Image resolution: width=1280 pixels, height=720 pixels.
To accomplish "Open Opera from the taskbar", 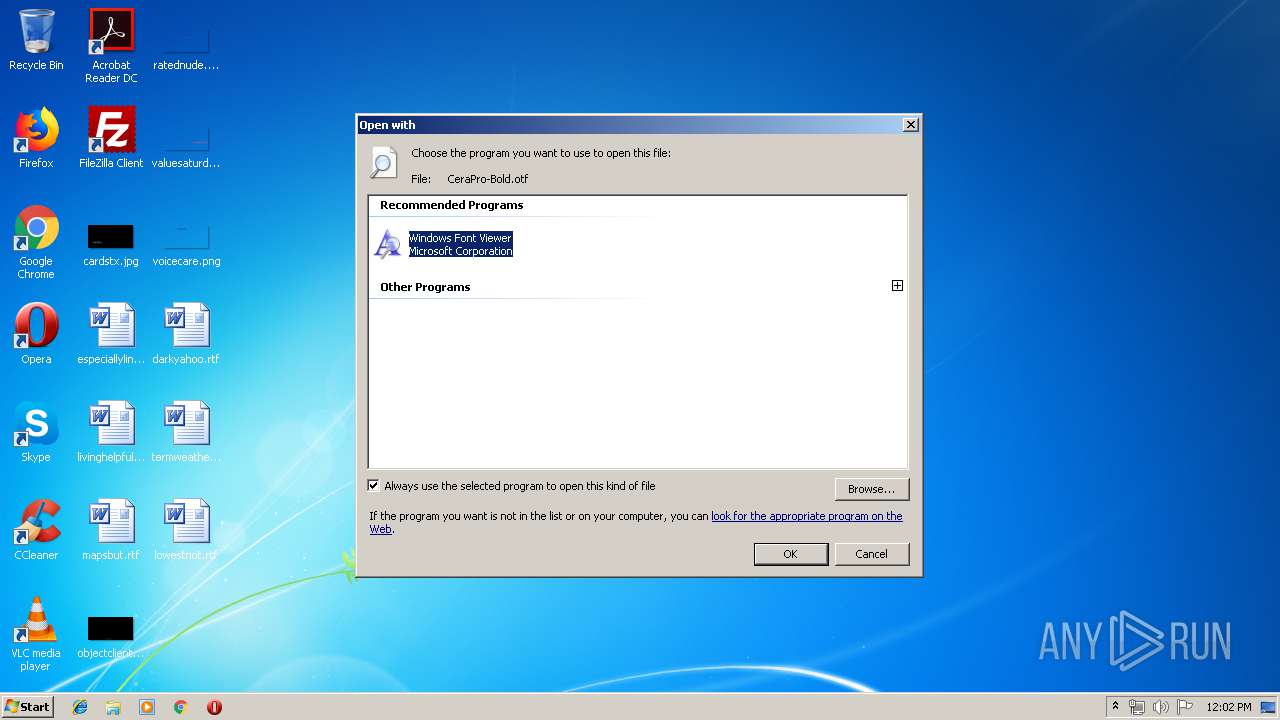I will click(214, 707).
